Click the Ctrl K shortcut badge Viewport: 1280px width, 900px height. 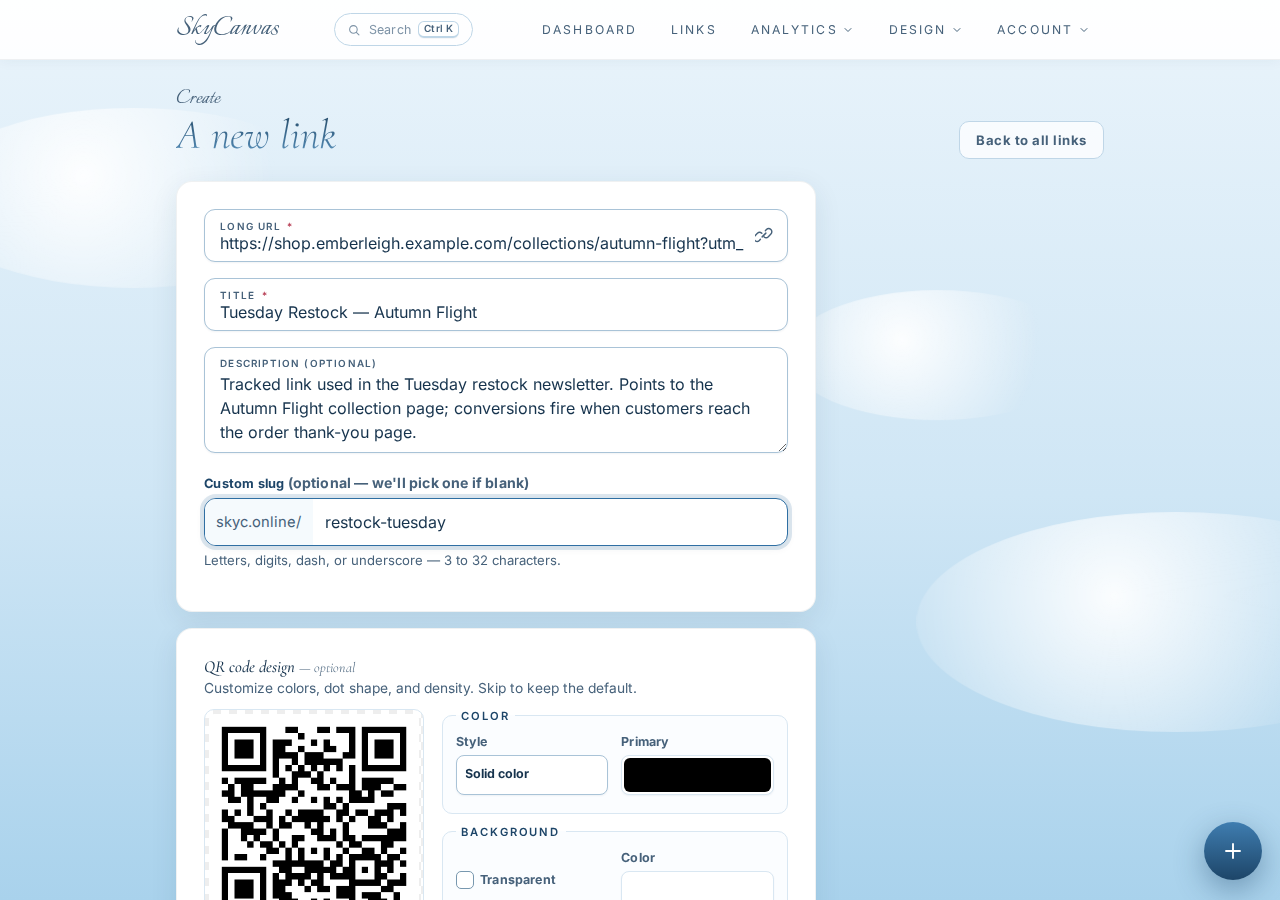(438, 29)
